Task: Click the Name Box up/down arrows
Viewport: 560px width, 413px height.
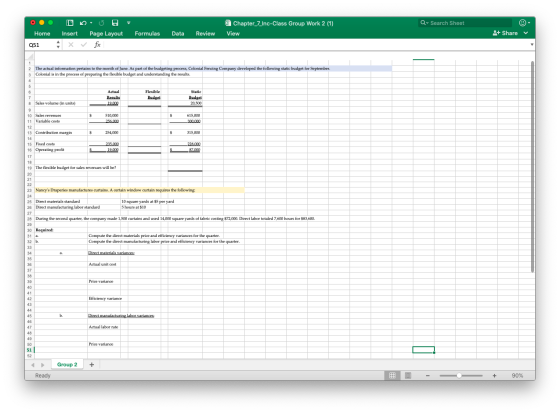Action: pyautogui.click(x=58, y=45)
